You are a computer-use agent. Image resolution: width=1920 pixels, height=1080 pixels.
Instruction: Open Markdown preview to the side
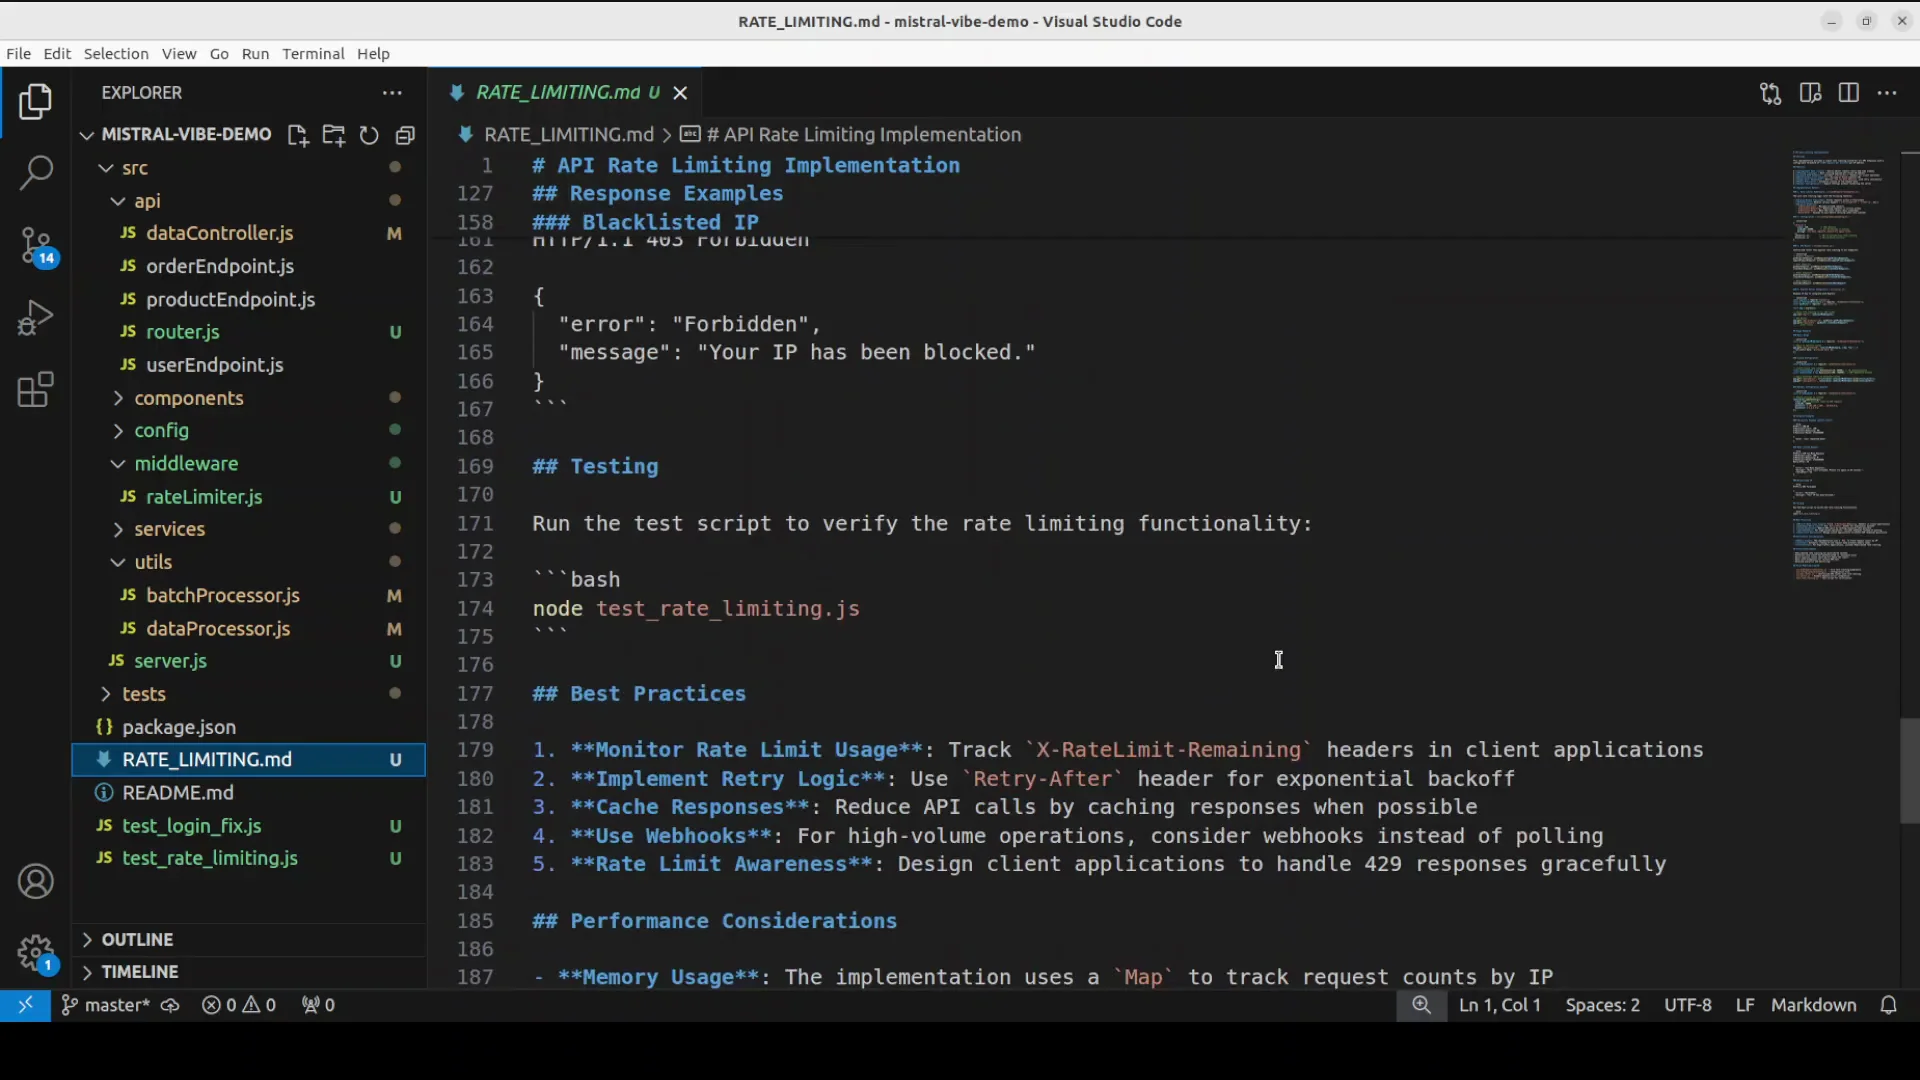[1811, 92]
